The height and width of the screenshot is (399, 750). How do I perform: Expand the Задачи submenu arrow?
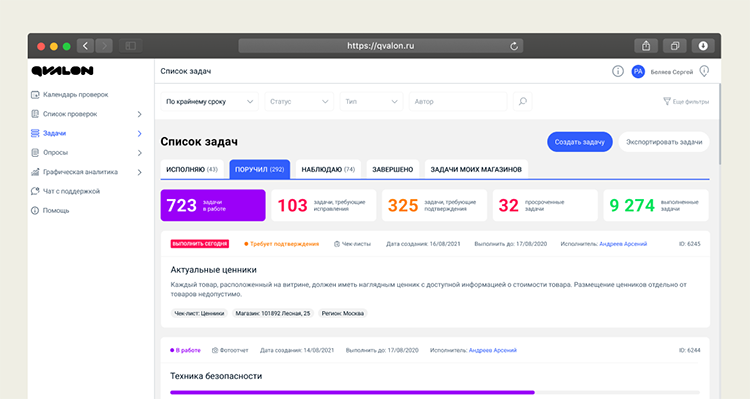(x=140, y=133)
